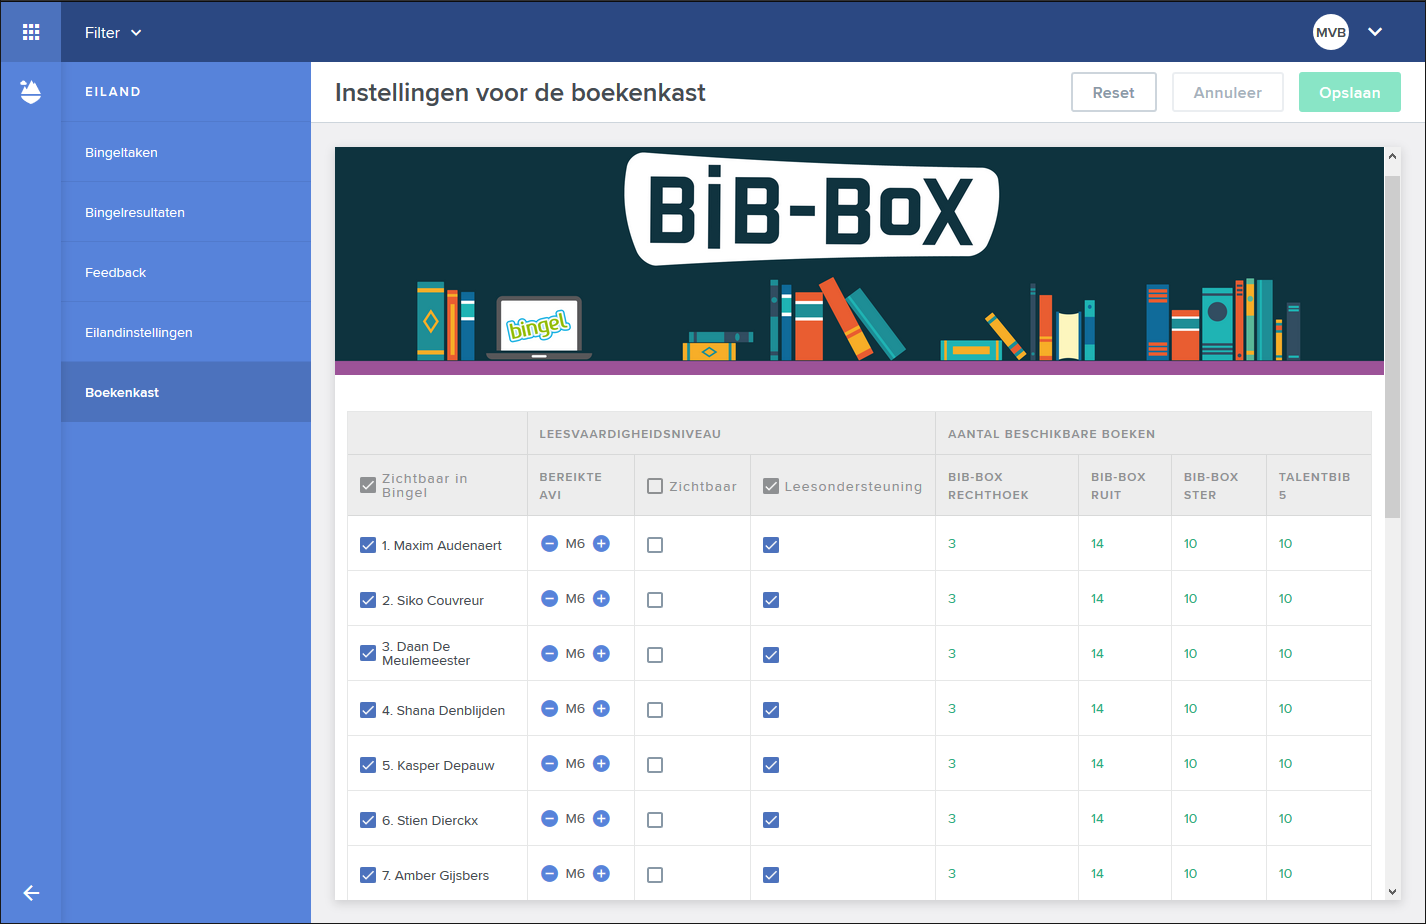Image resolution: width=1426 pixels, height=924 pixels.
Task: Decrease AVI level for Daan De Meulemeester
Action: pos(549,654)
